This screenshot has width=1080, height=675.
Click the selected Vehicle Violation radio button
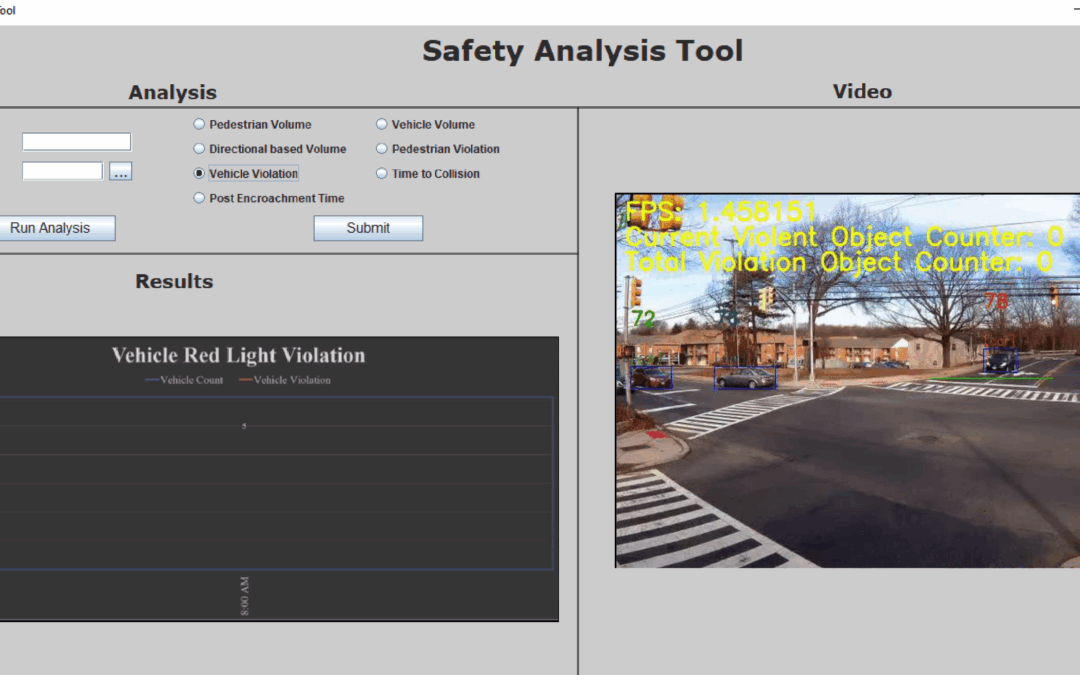point(199,174)
